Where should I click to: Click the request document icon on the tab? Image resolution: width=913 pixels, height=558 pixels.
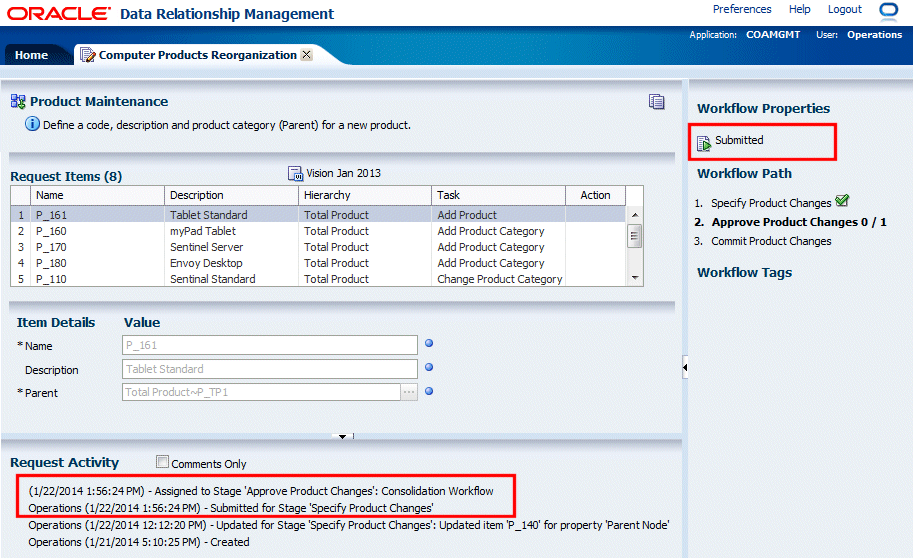87,55
